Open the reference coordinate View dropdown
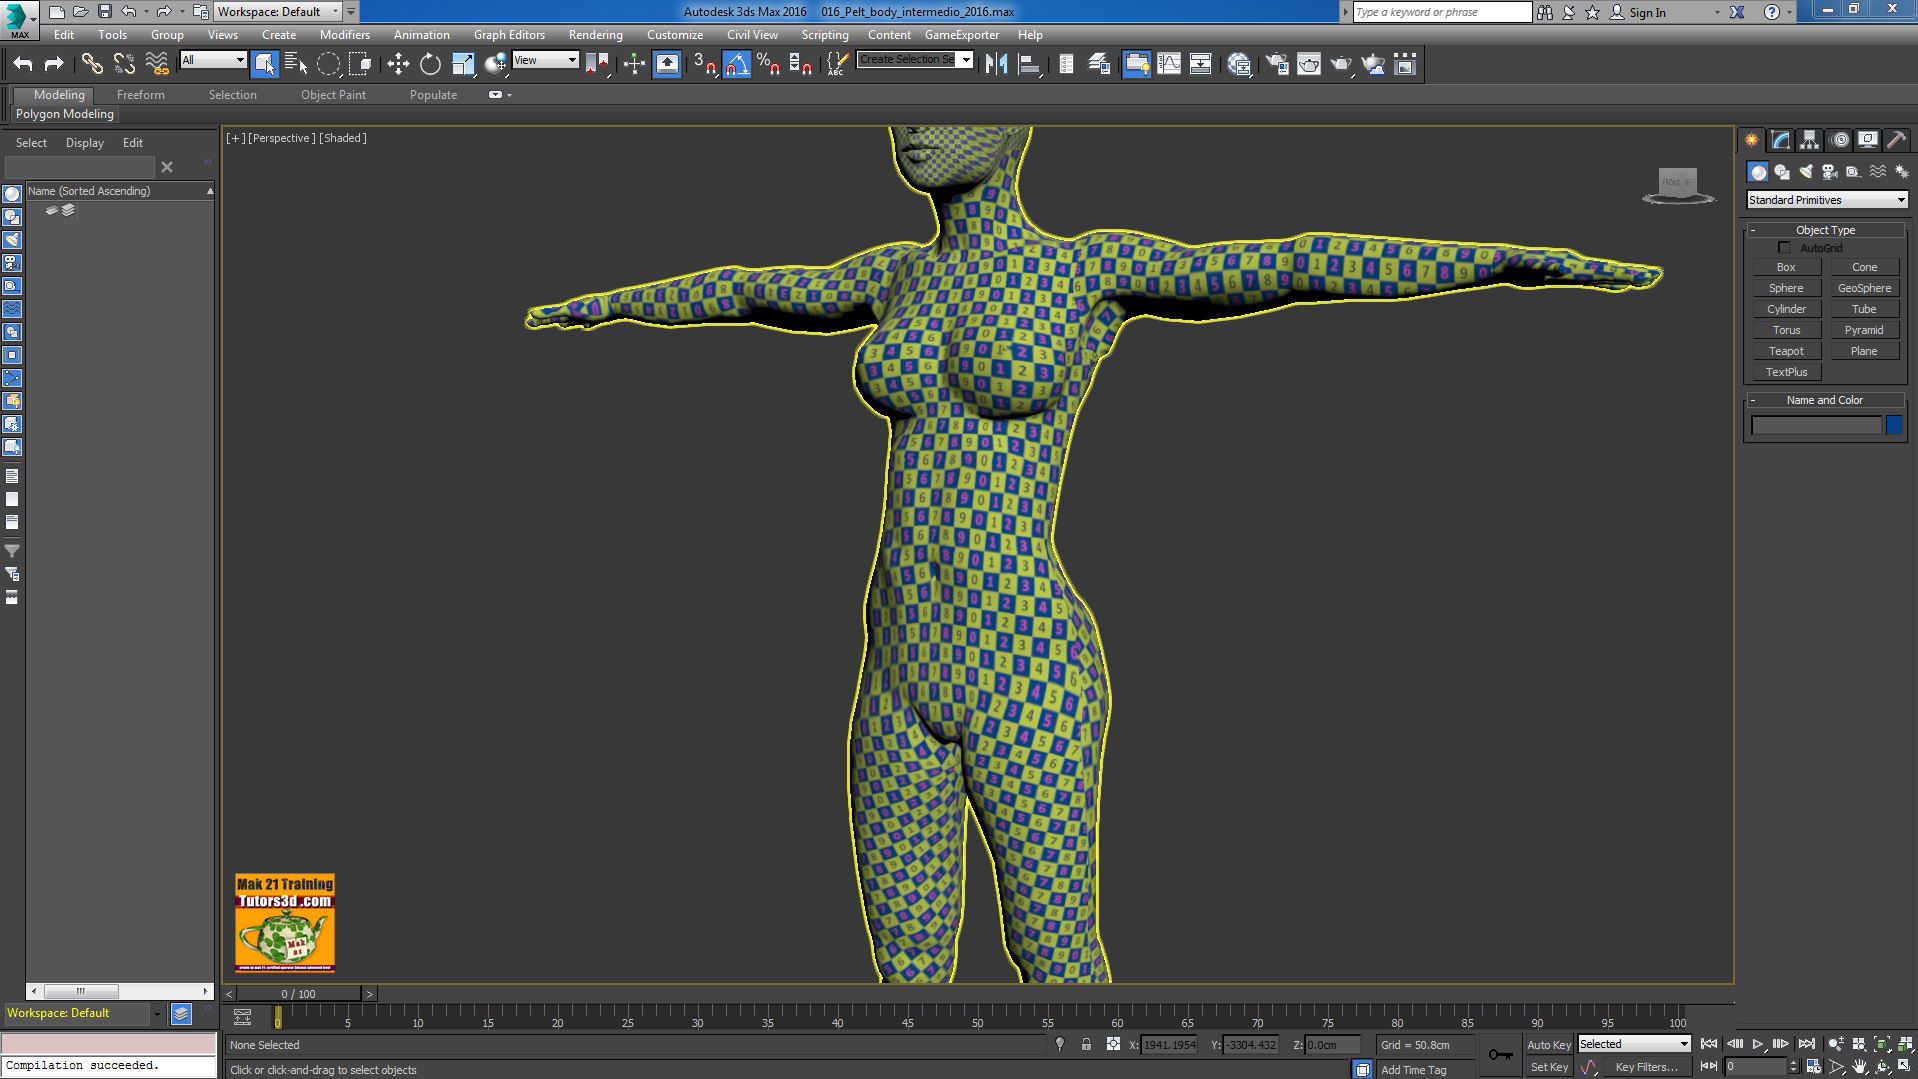This screenshot has width=1918, height=1079. [545, 60]
